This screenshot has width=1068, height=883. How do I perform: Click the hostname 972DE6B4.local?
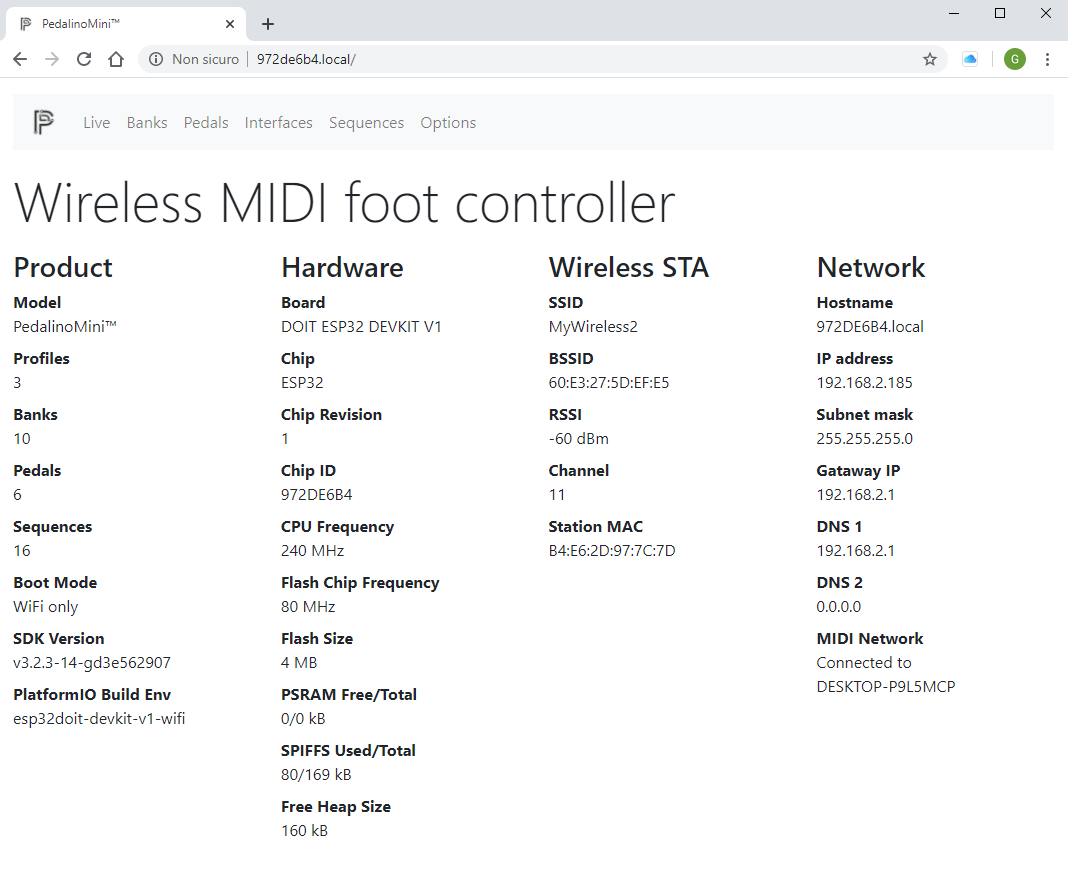pyautogui.click(x=870, y=327)
